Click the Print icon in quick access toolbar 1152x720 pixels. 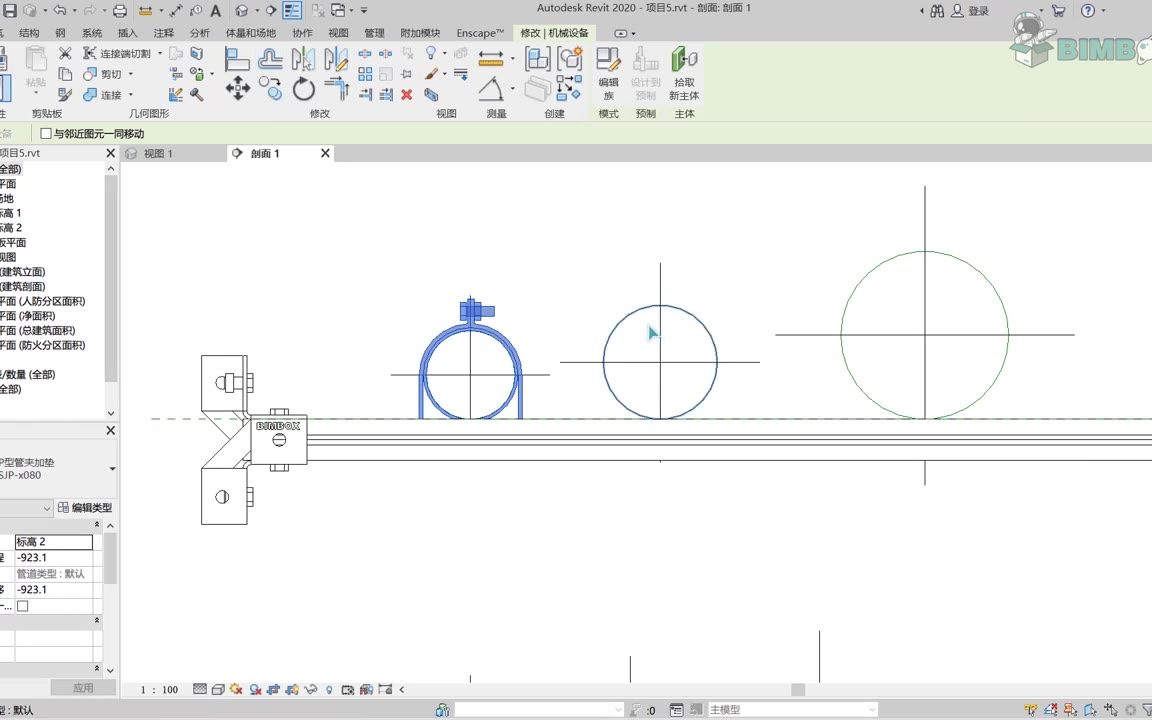pos(120,11)
